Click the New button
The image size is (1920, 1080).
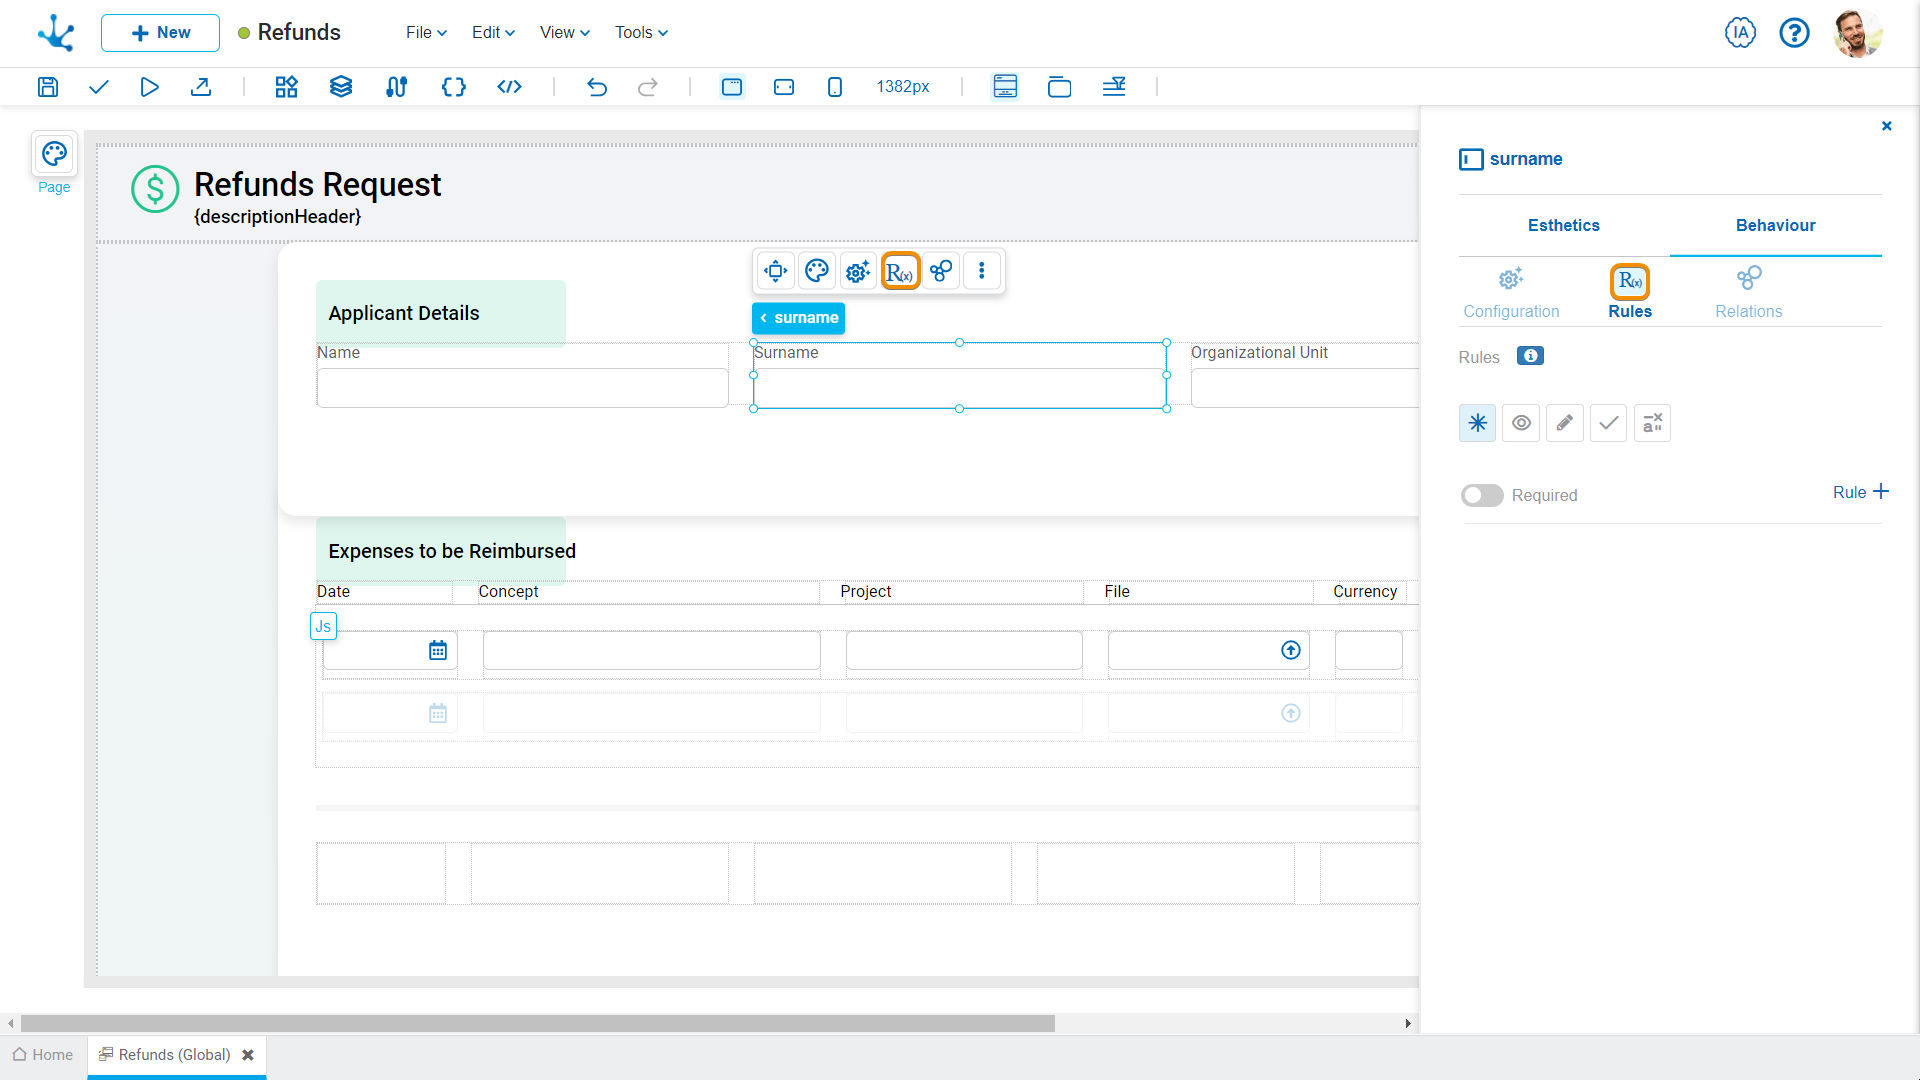click(x=160, y=33)
